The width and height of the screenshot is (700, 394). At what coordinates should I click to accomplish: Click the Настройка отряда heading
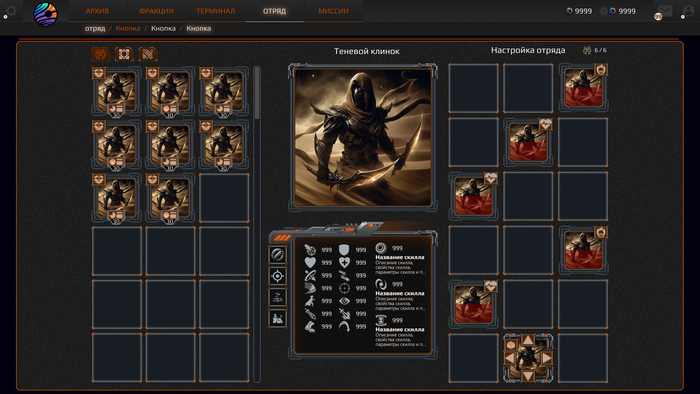tap(528, 50)
